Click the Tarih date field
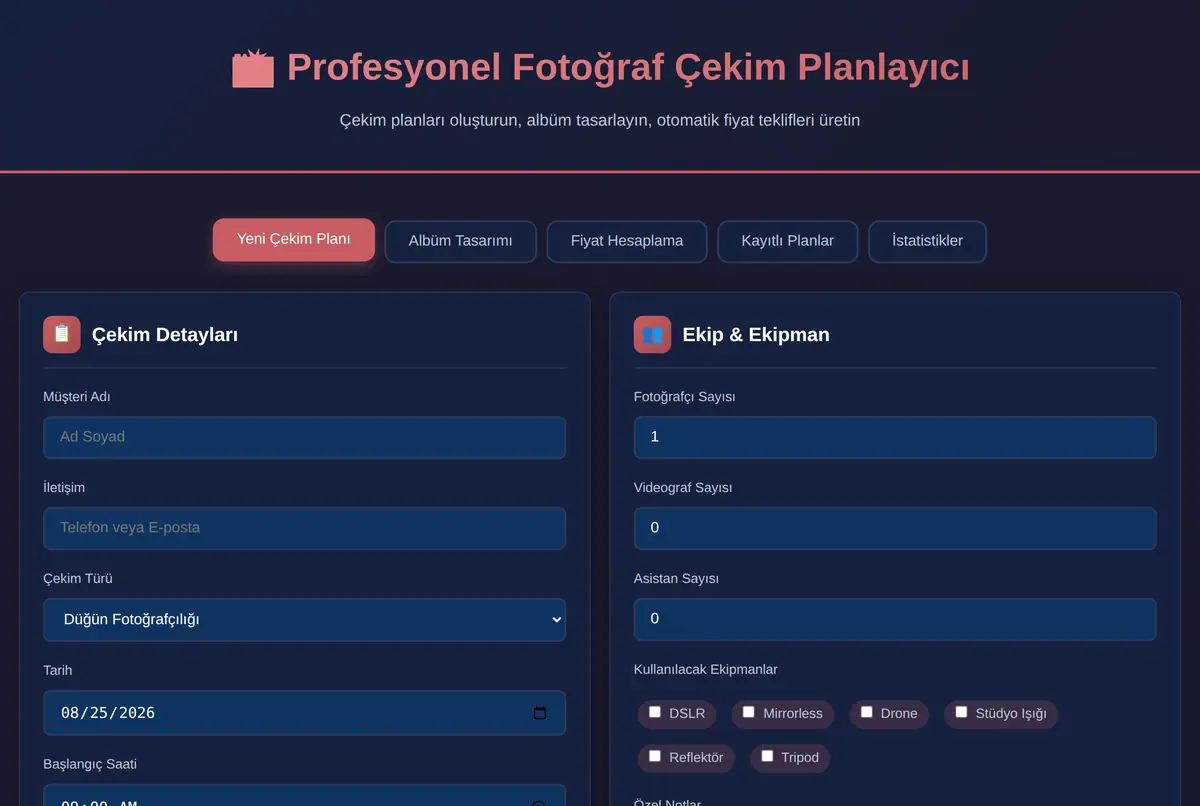1200x806 pixels. pyautogui.click(x=305, y=713)
